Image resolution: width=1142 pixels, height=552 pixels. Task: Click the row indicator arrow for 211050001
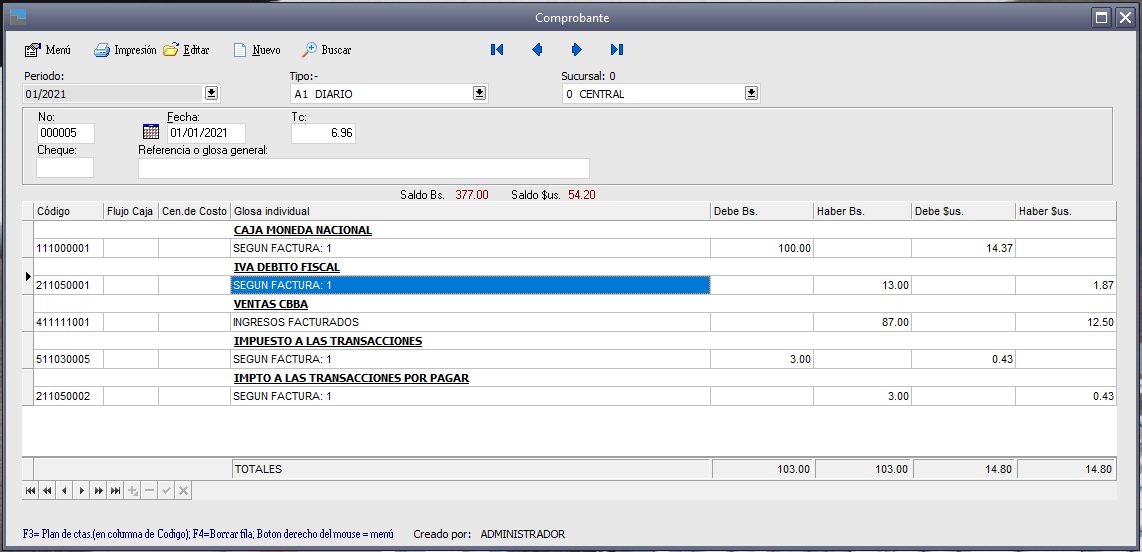[x=28, y=277]
